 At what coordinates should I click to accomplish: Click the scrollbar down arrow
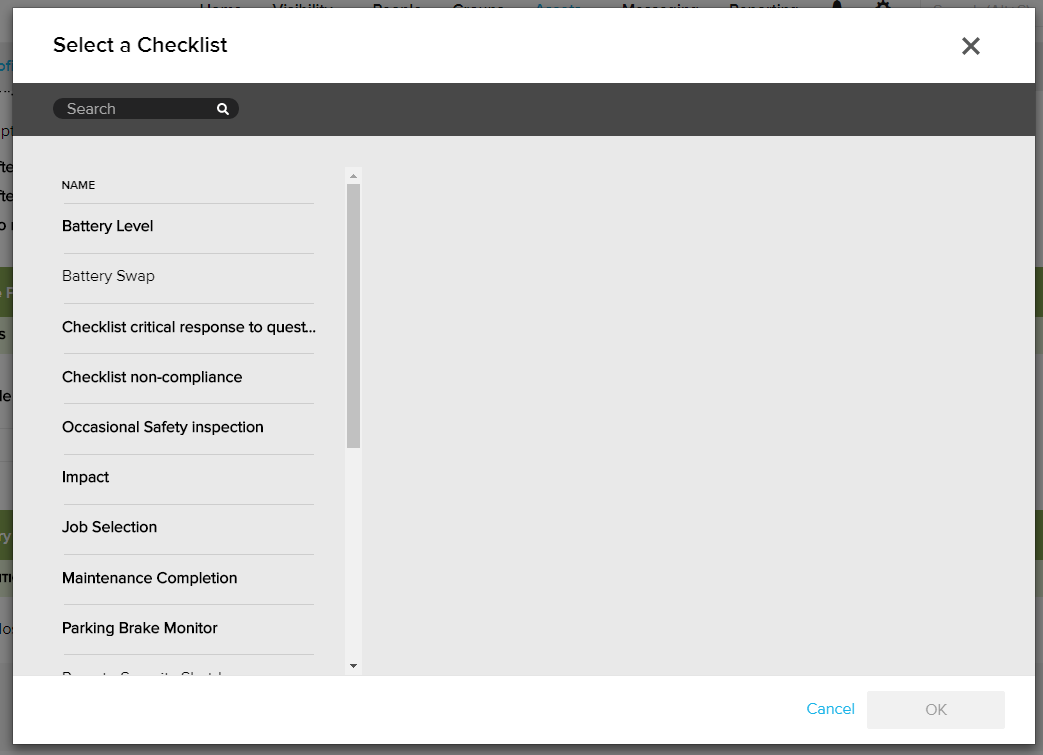pyautogui.click(x=353, y=665)
